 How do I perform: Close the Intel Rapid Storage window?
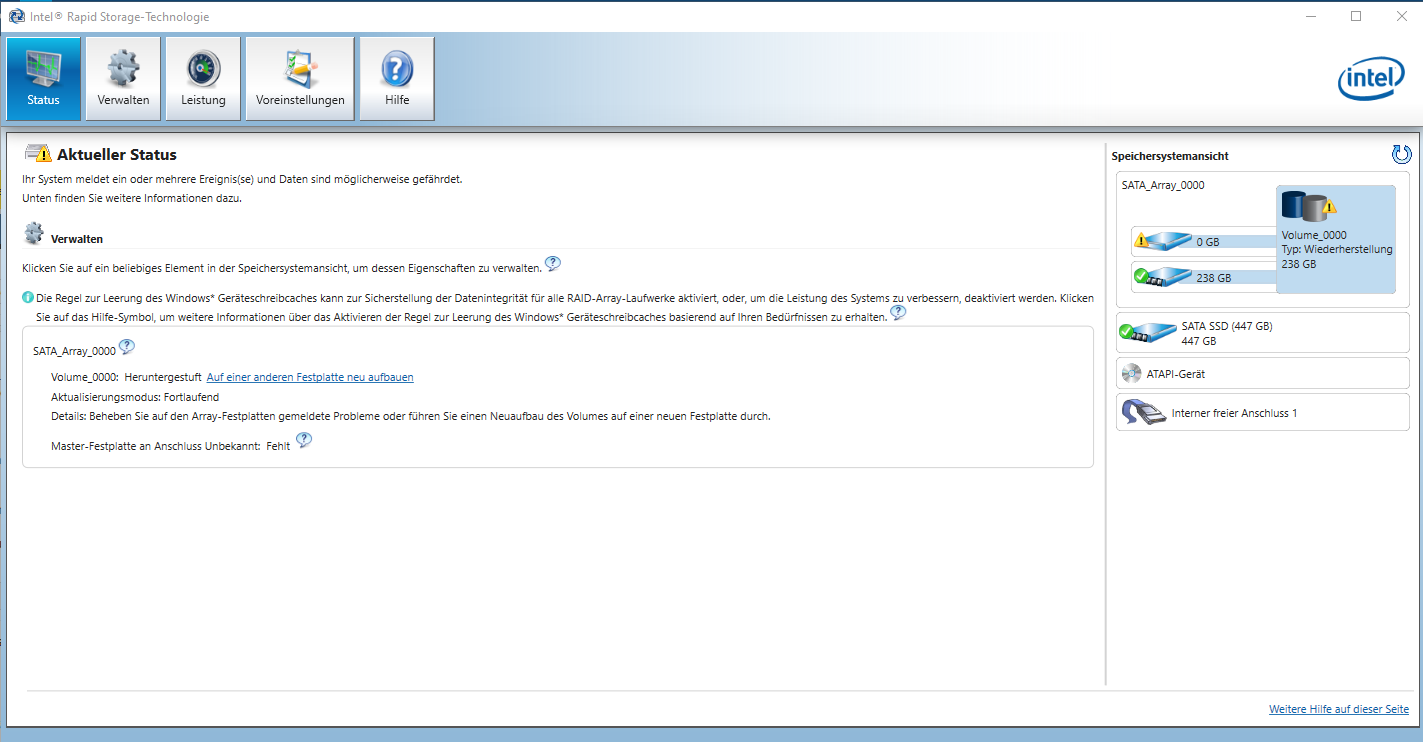[x=1401, y=16]
